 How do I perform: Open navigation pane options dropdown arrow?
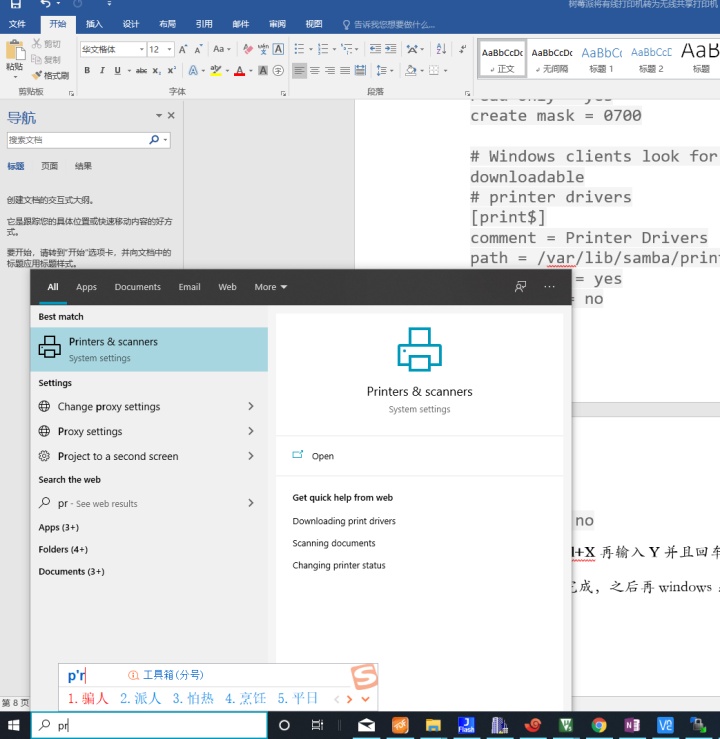click(159, 115)
